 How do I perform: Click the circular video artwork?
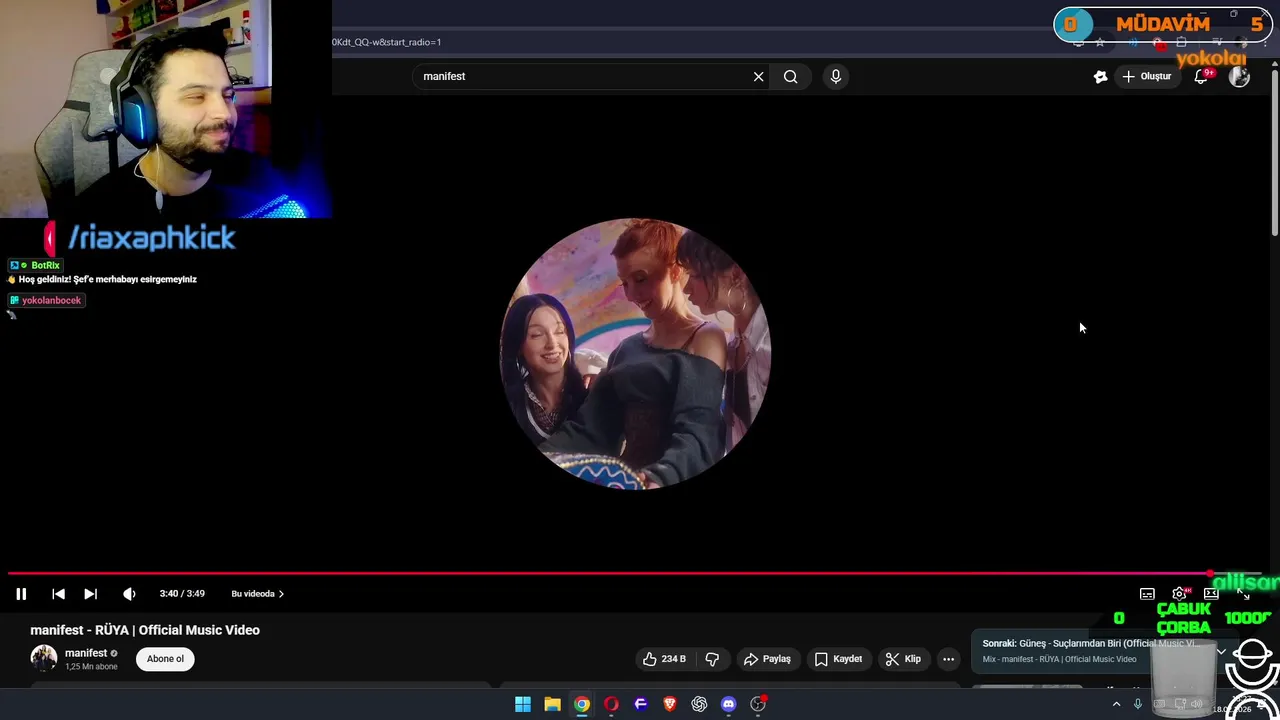tap(635, 354)
